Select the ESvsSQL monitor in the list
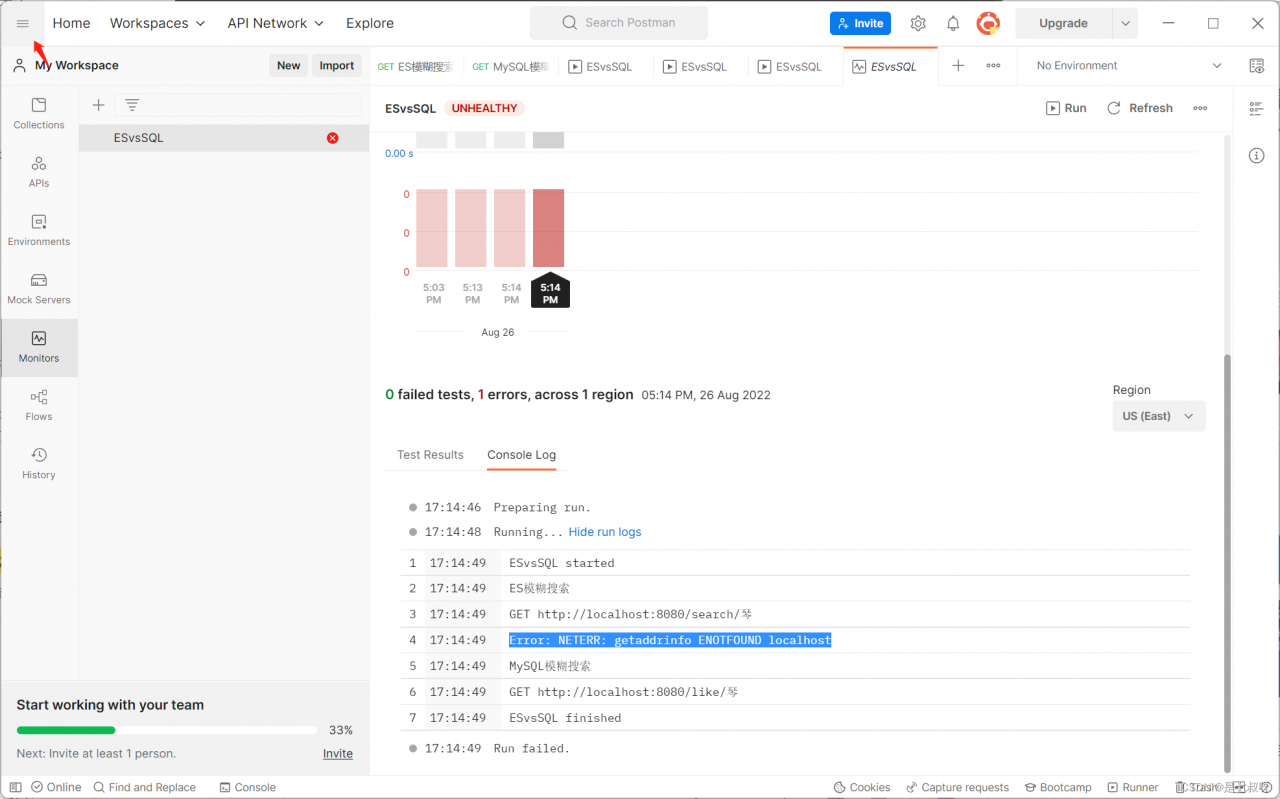1280x799 pixels. 139,138
